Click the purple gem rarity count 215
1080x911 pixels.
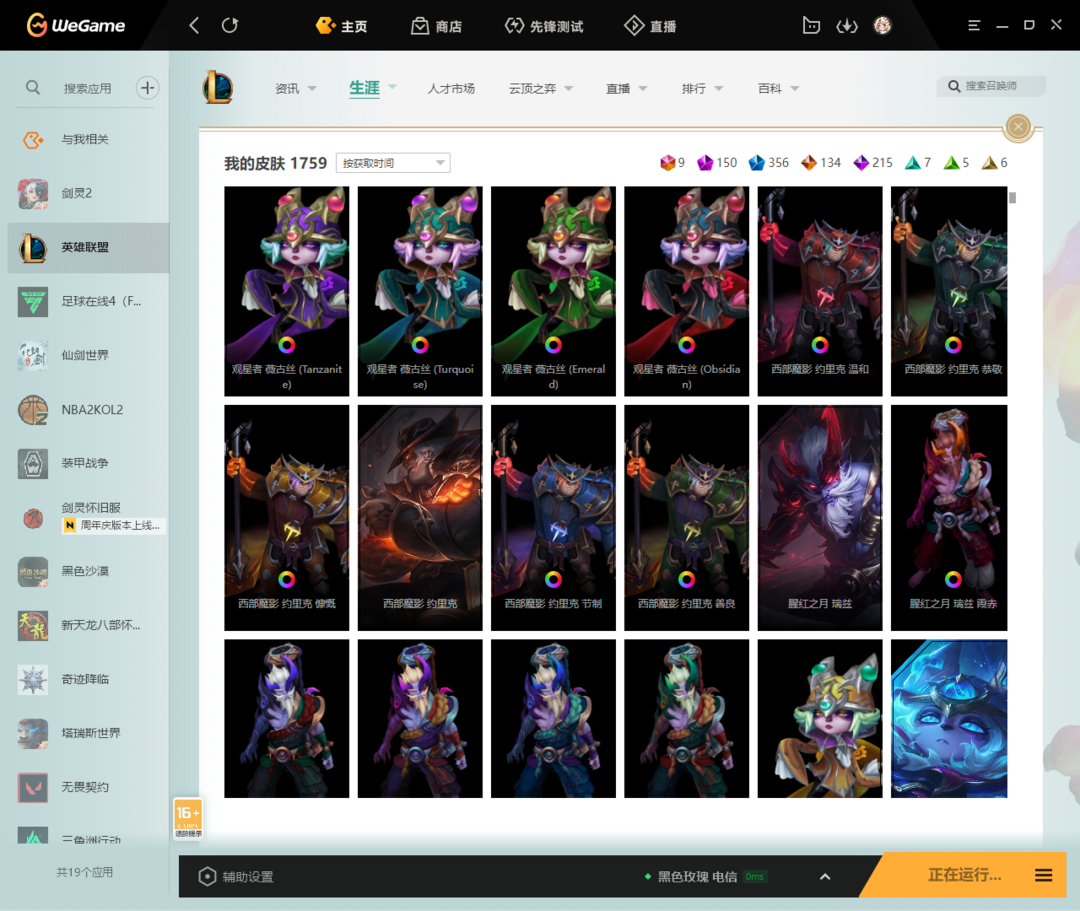click(873, 163)
